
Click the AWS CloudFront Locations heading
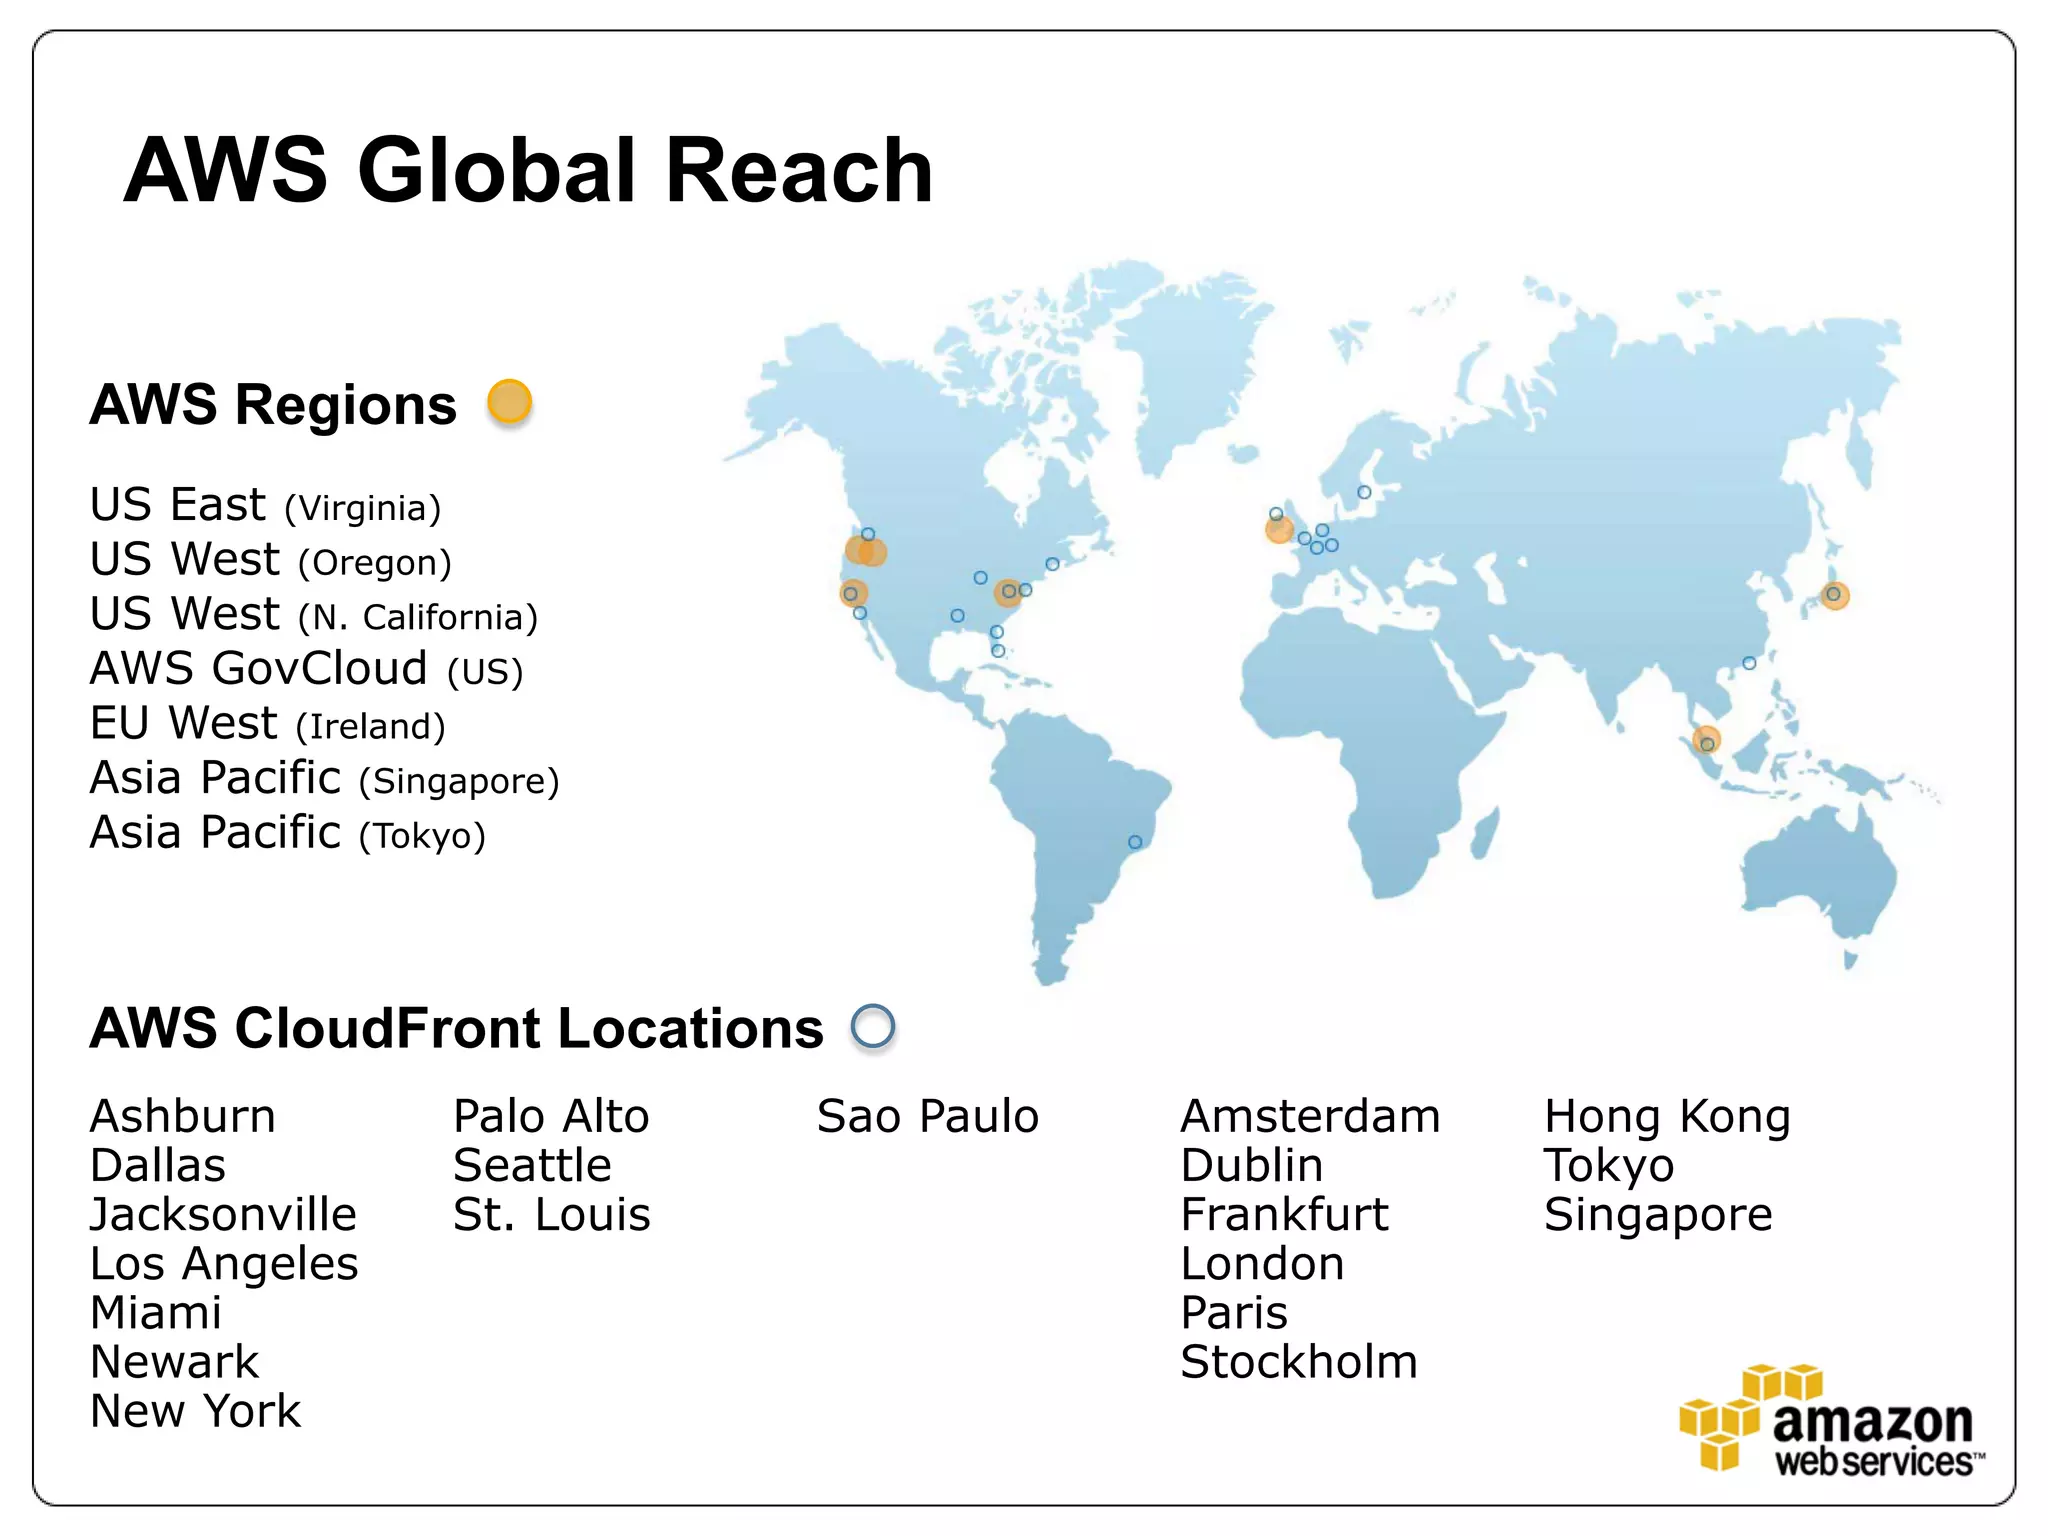[x=457, y=1028]
